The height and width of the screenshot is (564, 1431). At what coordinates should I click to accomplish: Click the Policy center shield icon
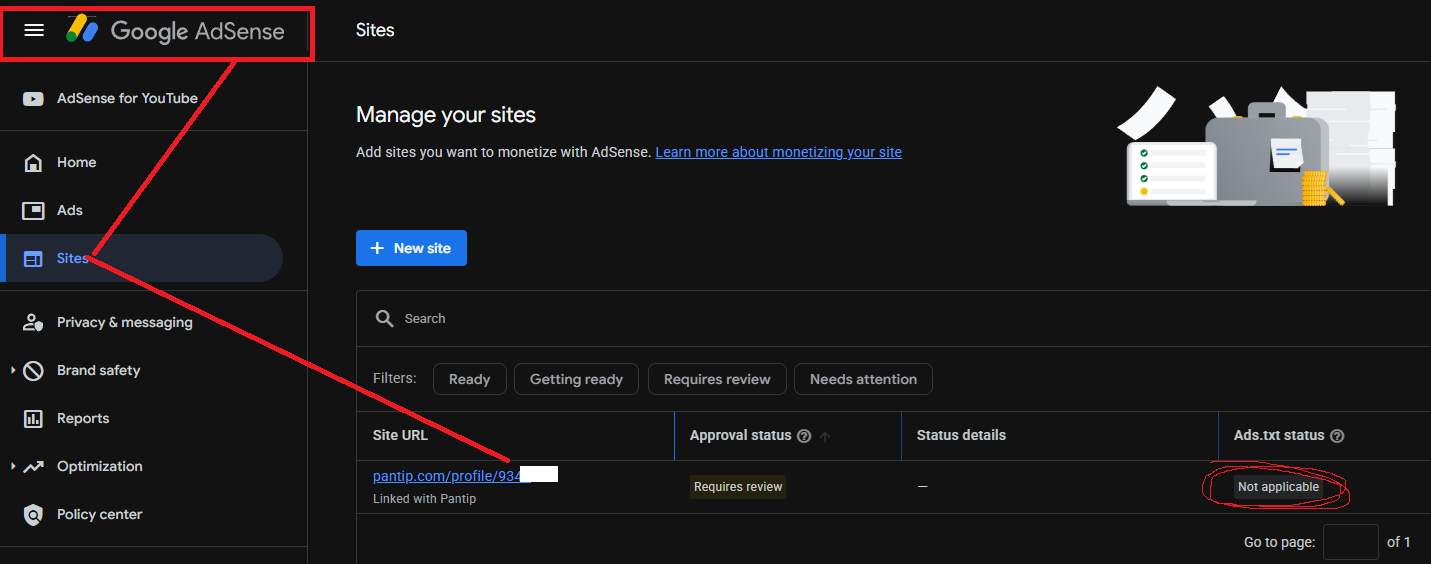33,514
